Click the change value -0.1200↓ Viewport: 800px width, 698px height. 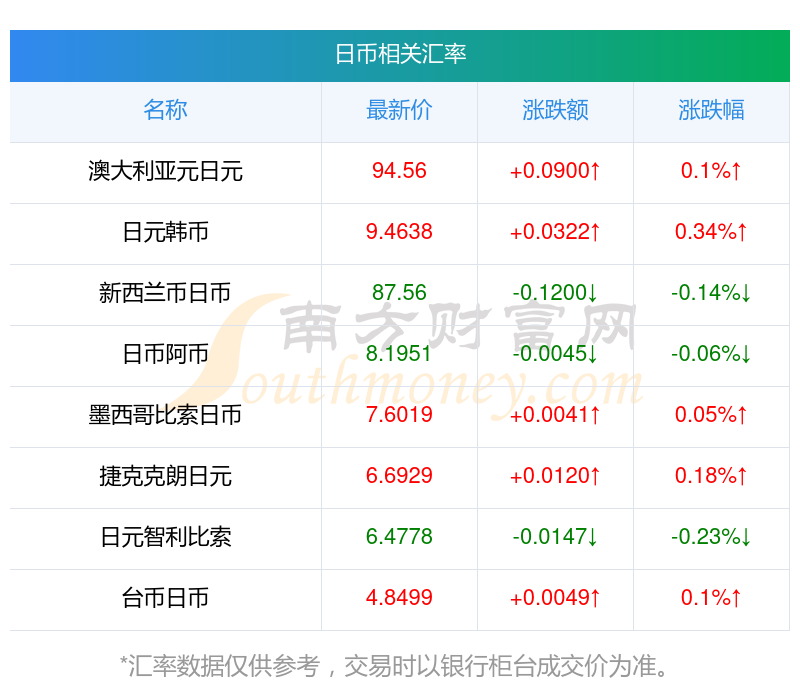tap(555, 293)
